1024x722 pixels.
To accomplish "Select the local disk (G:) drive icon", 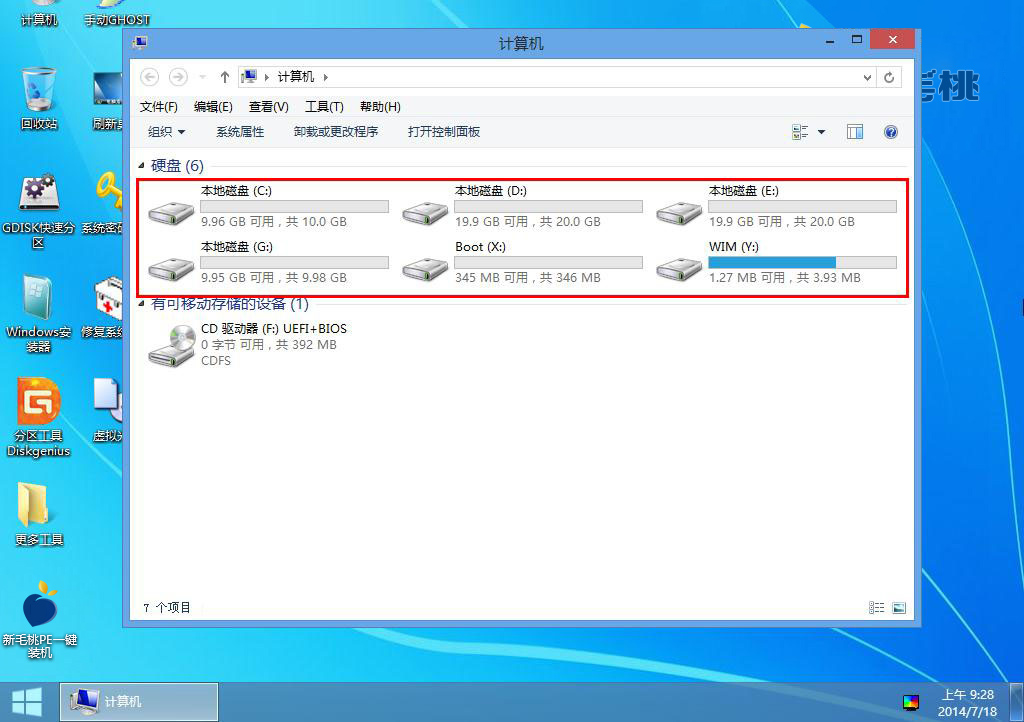I will pos(171,268).
